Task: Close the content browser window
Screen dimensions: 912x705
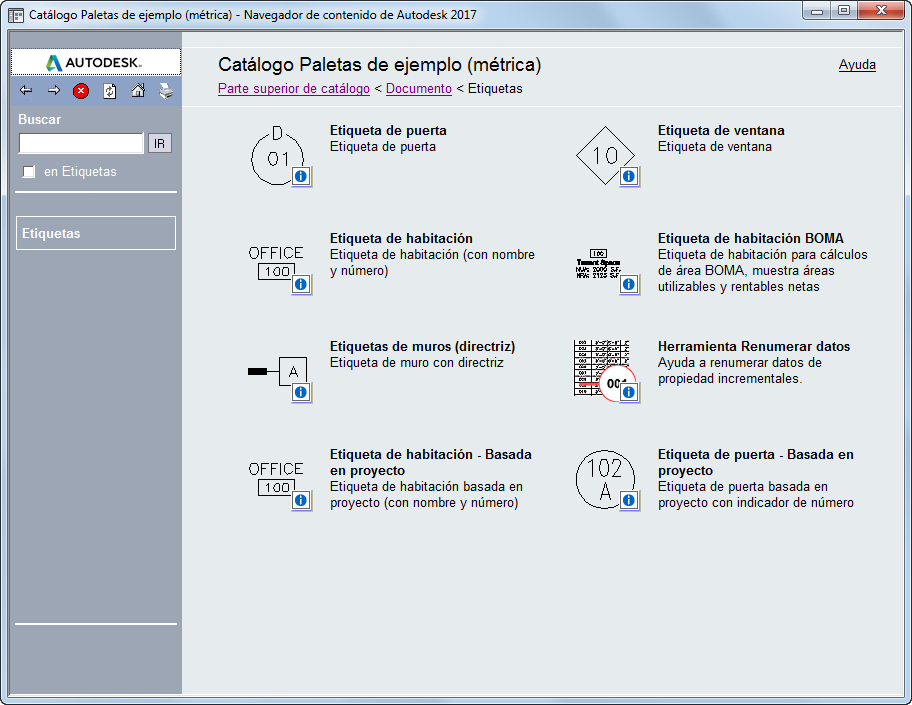Action: pos(882,11)
